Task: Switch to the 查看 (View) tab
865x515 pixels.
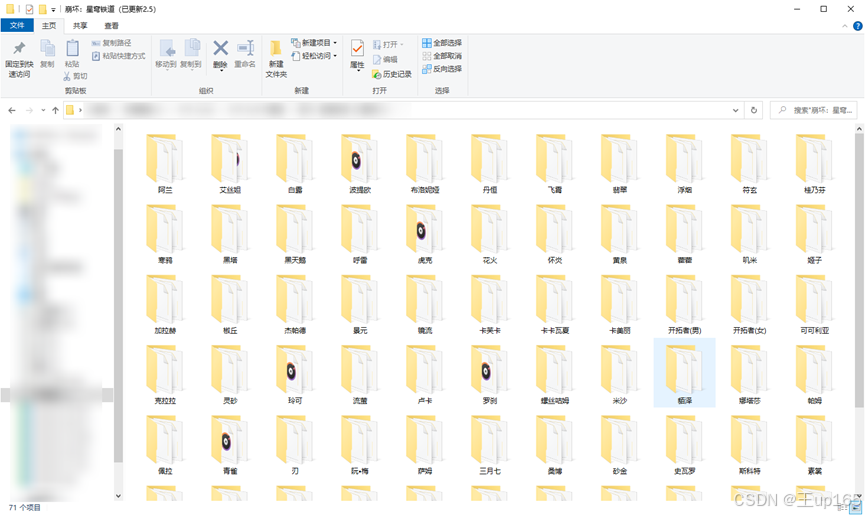Action: (x=111, y=25)
